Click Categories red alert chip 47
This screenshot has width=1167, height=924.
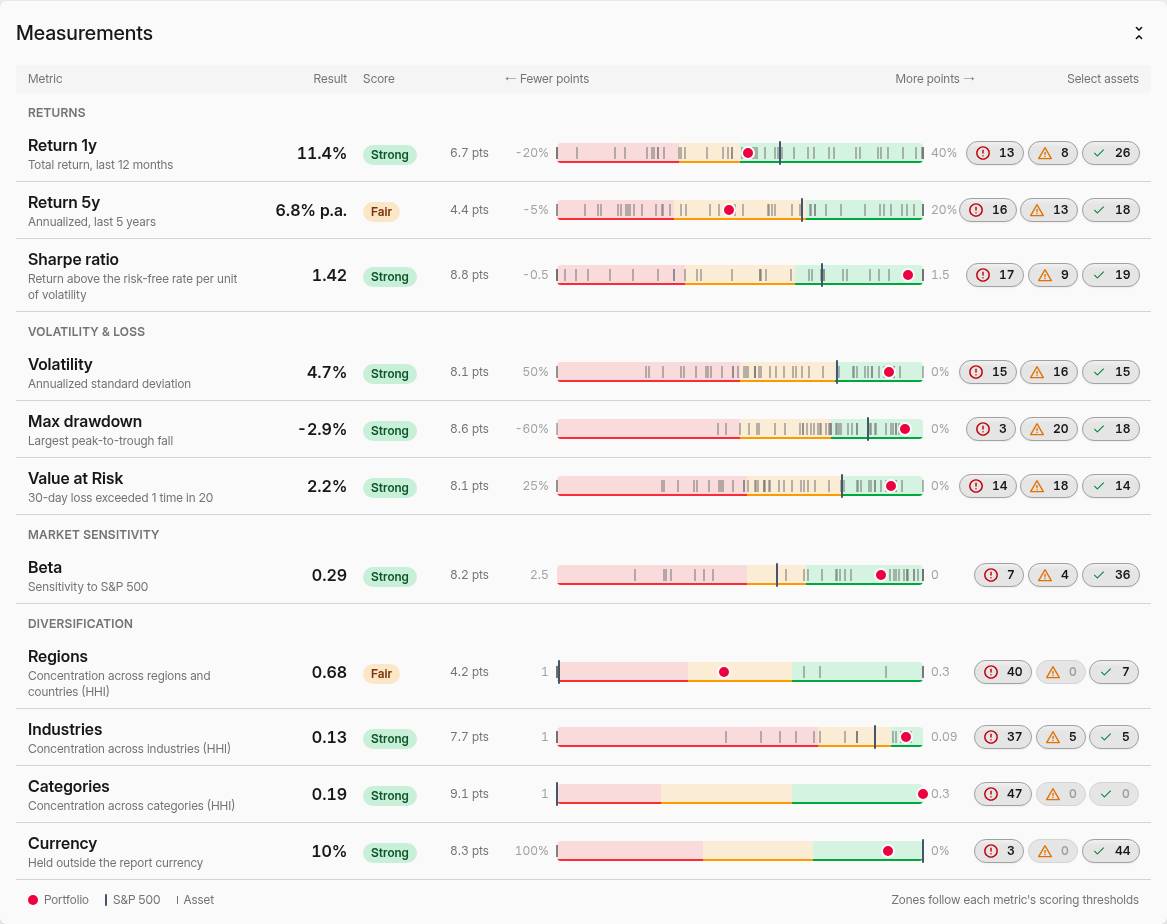(x=1003, y=794)
